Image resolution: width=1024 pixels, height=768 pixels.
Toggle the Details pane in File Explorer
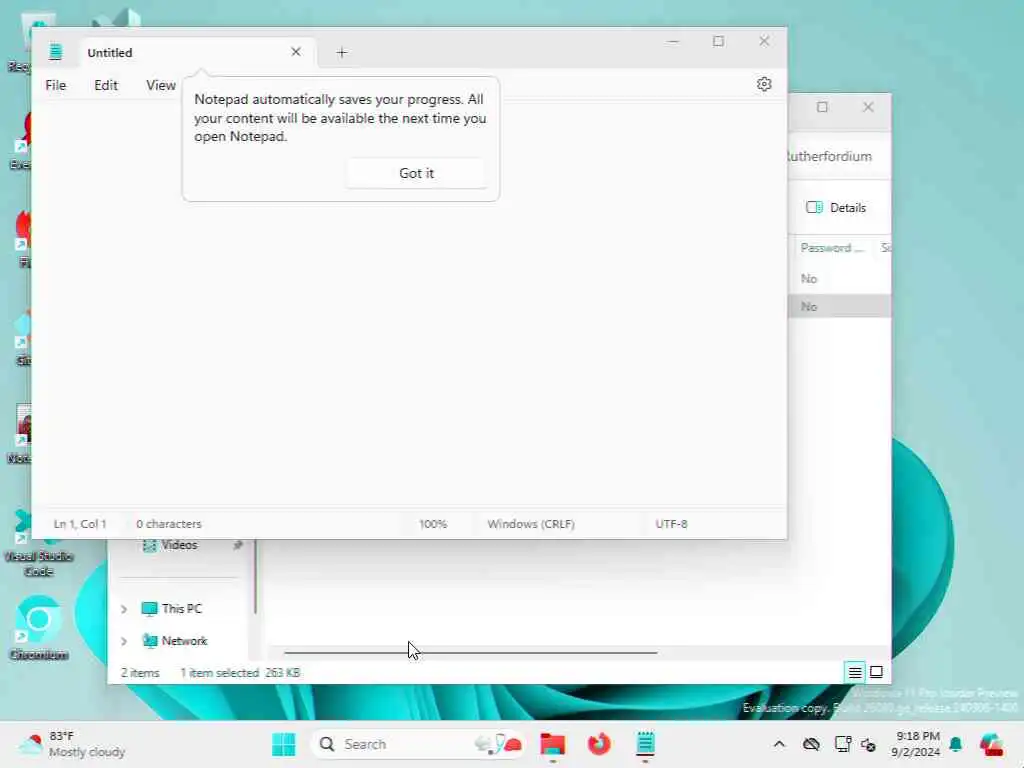coord(836,208)
